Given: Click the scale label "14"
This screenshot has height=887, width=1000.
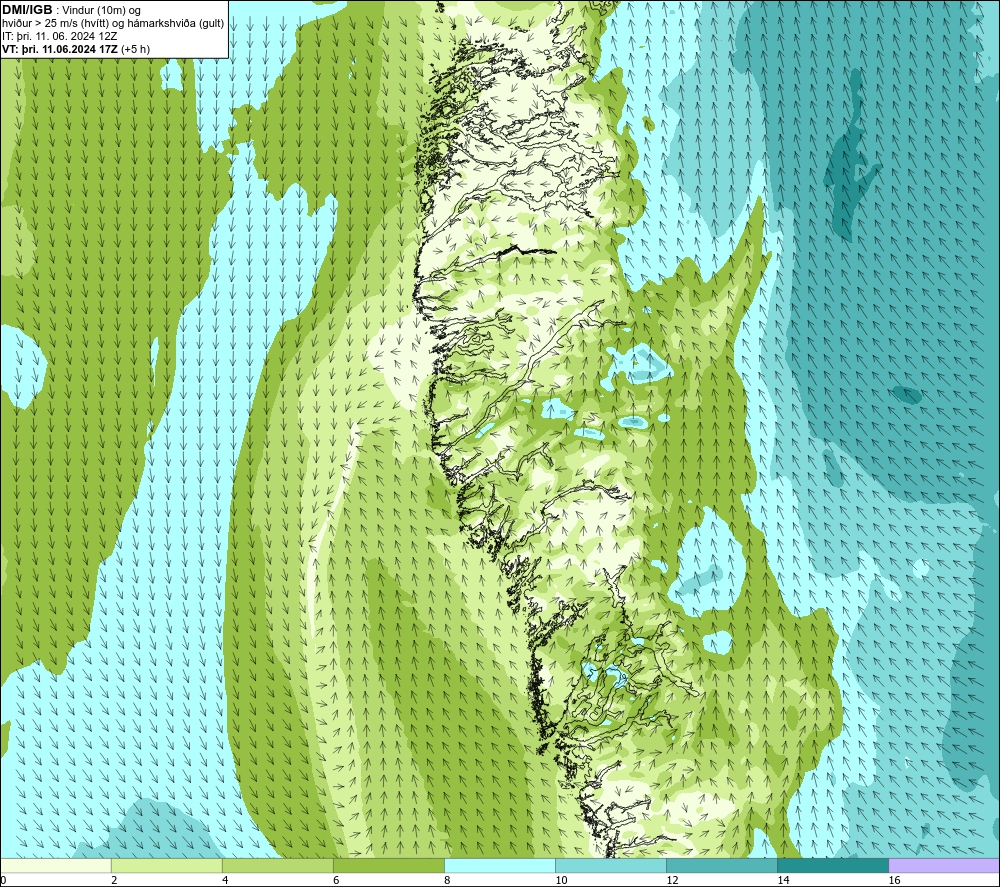Looking at the screenshot, I should point(783,880).
